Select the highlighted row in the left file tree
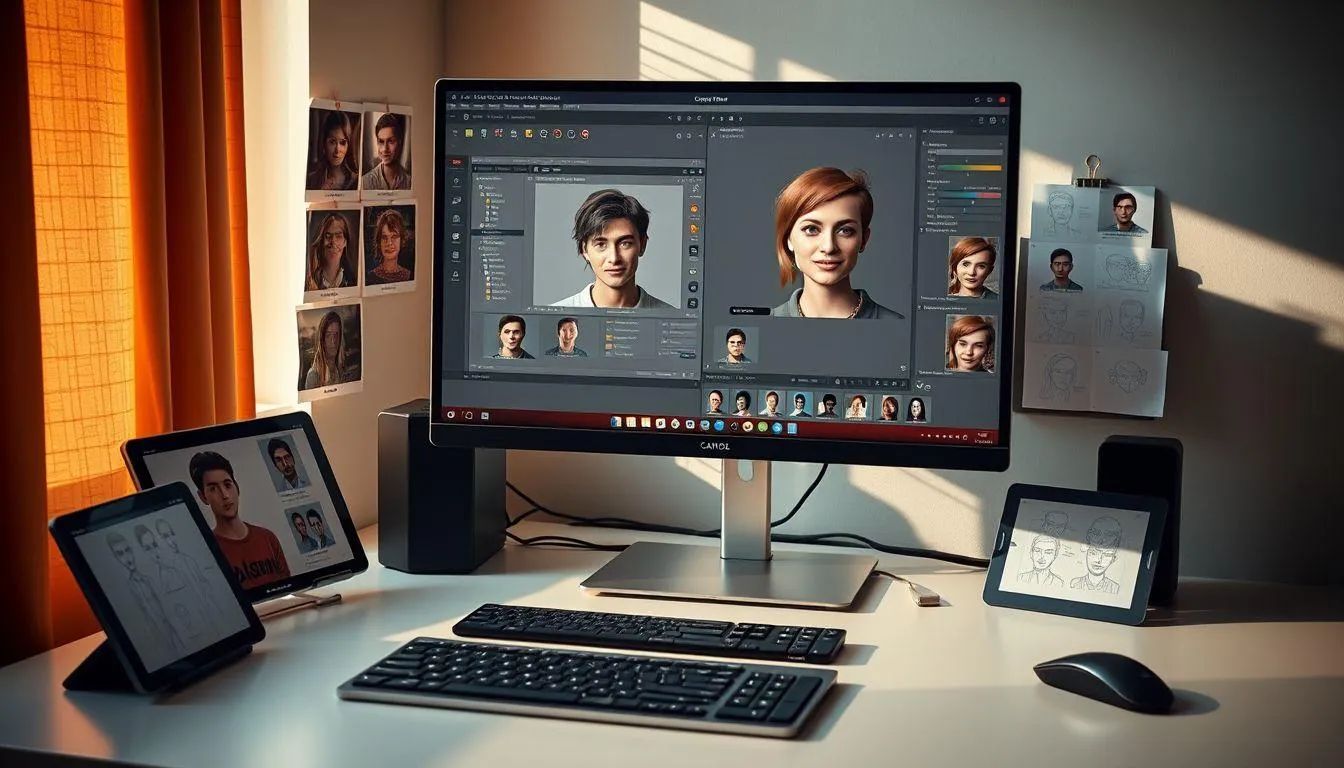The height and width of the screenshot is (768, 1344). (x=497, y=232)
